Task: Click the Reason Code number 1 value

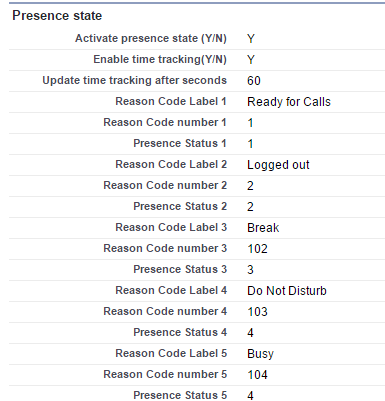Action: click(x=250, y=123)
